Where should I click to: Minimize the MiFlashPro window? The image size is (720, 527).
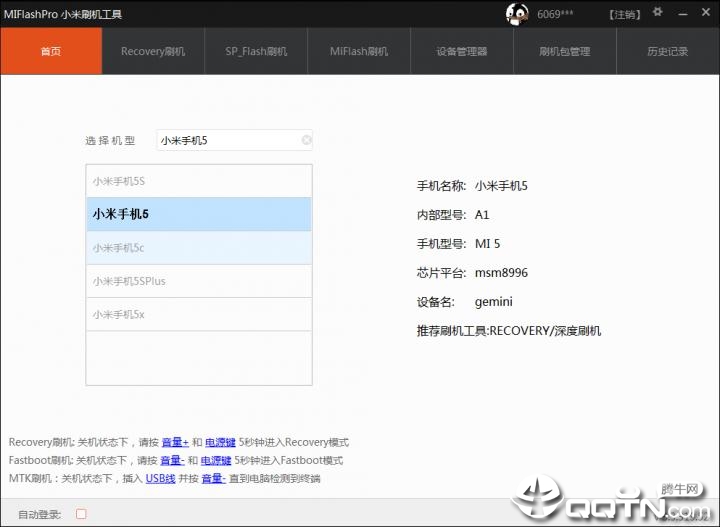(683, 14)
